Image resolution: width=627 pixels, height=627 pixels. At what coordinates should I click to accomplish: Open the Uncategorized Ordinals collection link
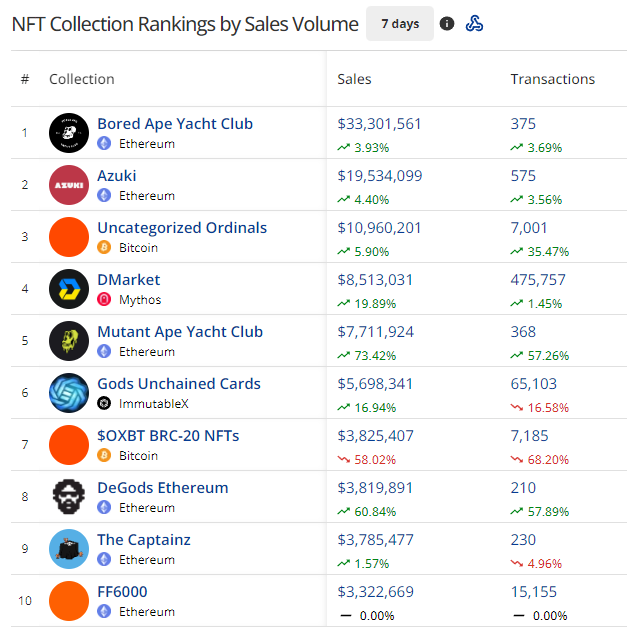point(182,228)
